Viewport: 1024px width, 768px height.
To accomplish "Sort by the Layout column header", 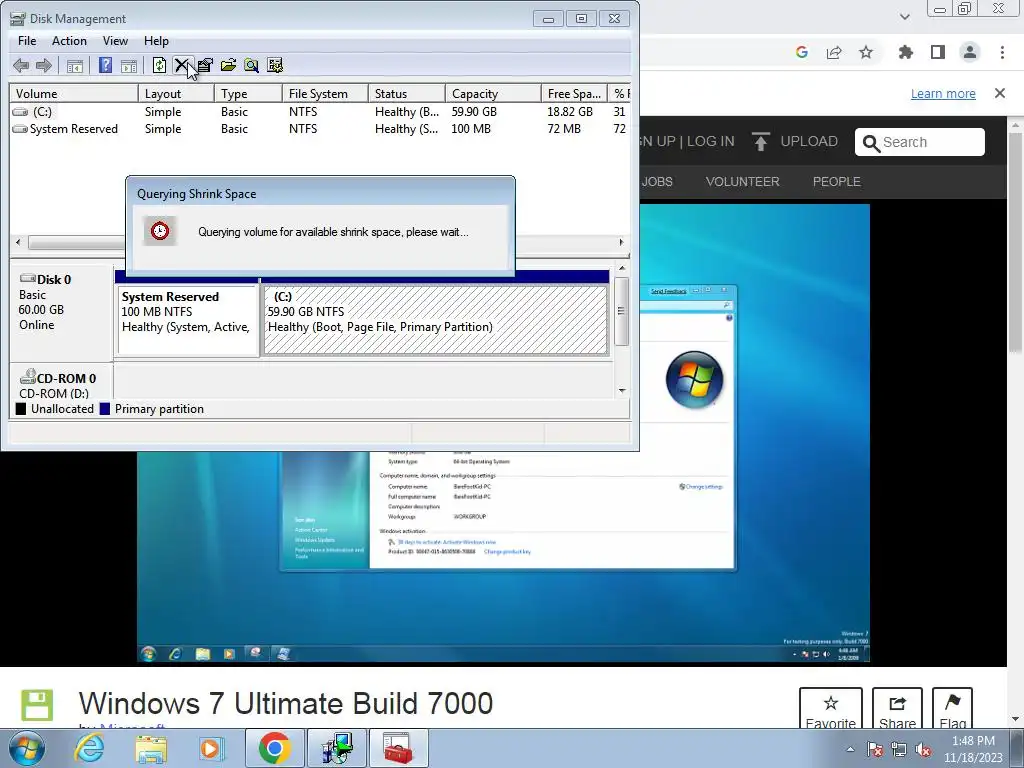I will pos(176,93).
